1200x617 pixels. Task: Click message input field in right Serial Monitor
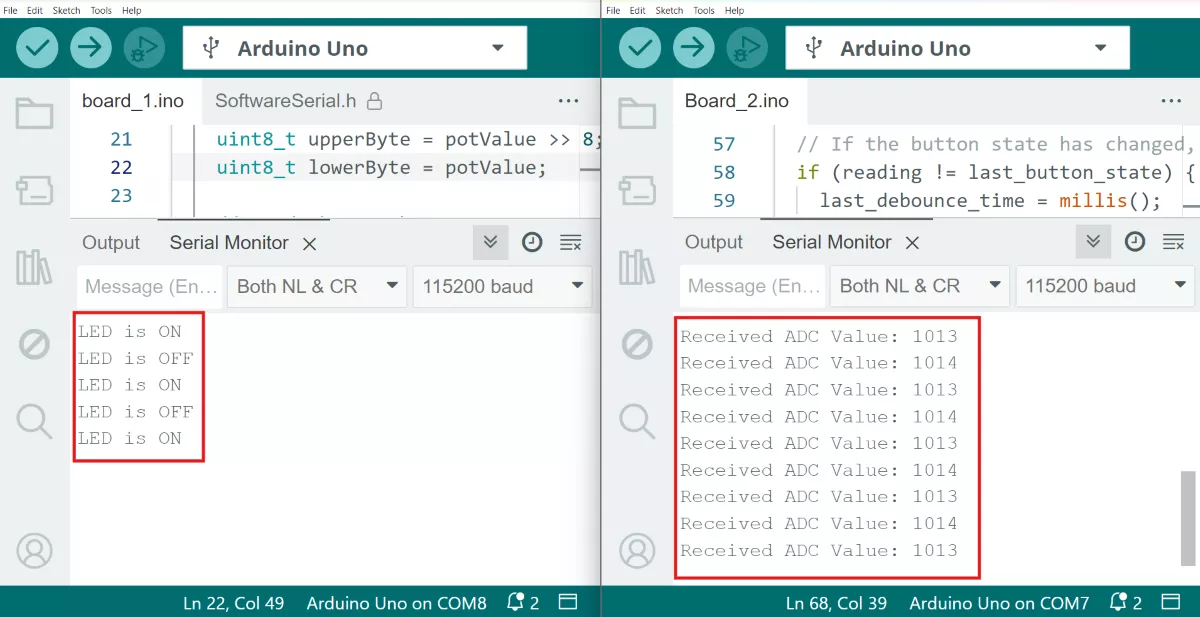point(753,286)
